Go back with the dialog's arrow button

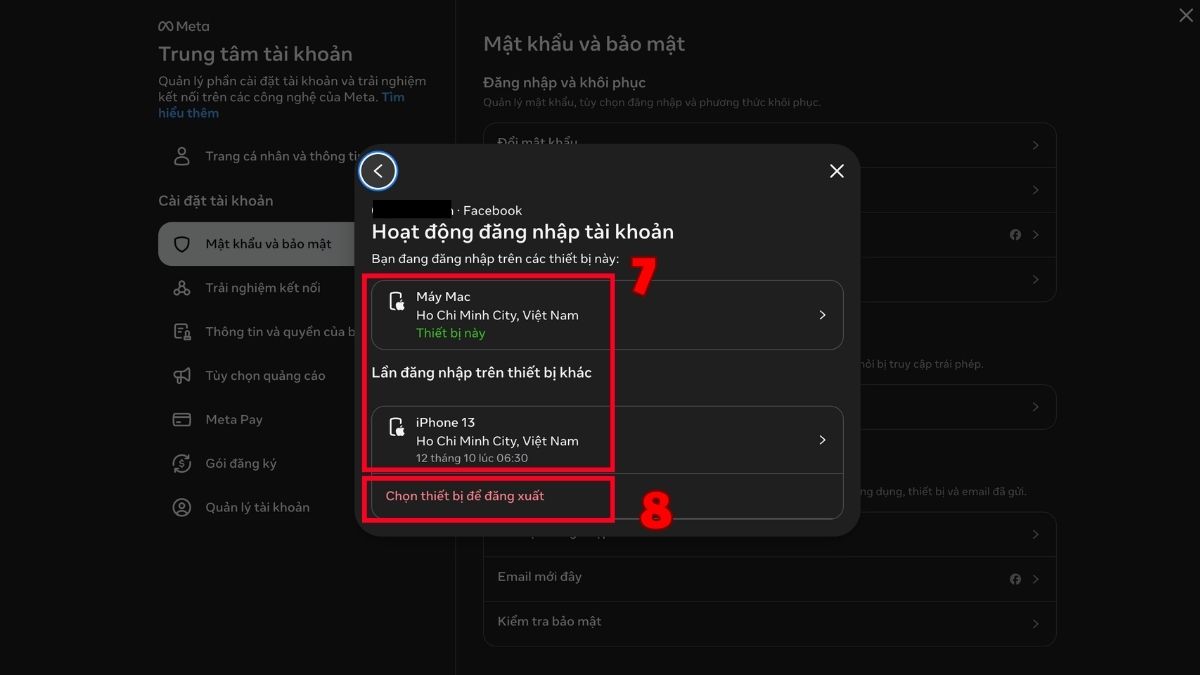[x=378, y=171]
